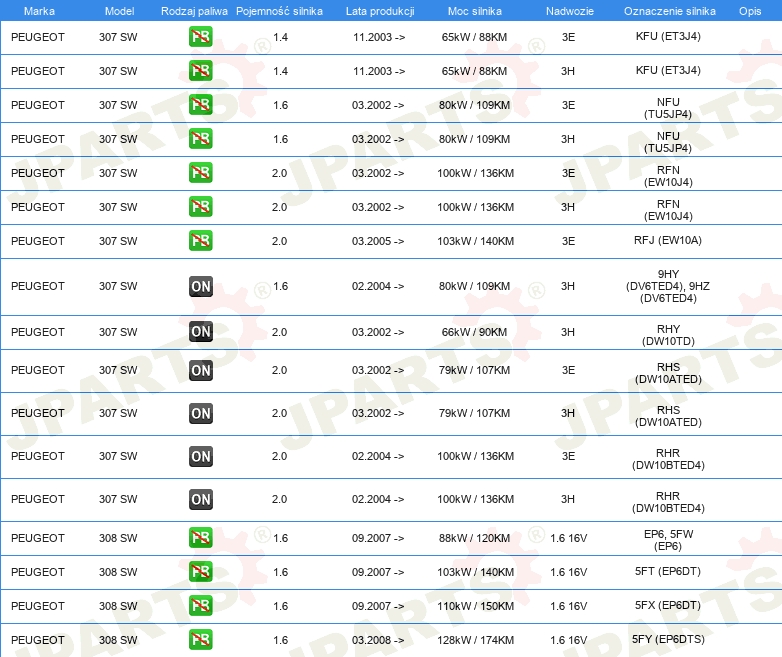Image resolution: width=782 pixels, height=657 pixels.
Task: Click the 5FT (EP6DT) engine code cell
Action: [x=668, y=571]
